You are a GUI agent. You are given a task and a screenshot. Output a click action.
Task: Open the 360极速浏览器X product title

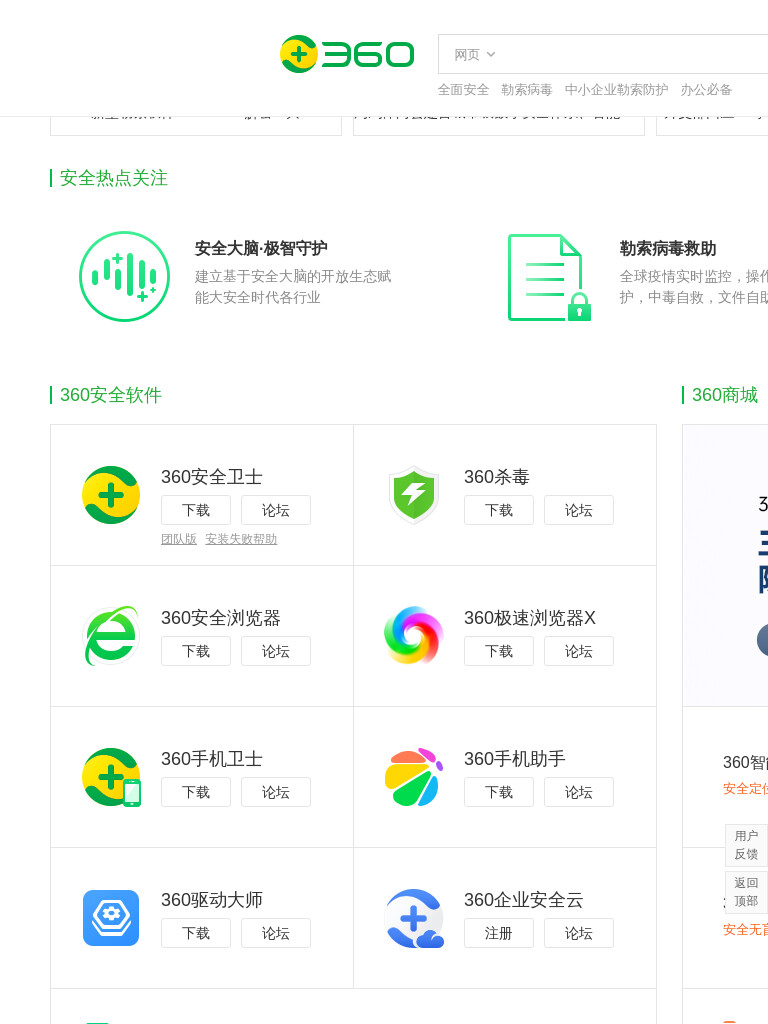(x=530, y=618)
